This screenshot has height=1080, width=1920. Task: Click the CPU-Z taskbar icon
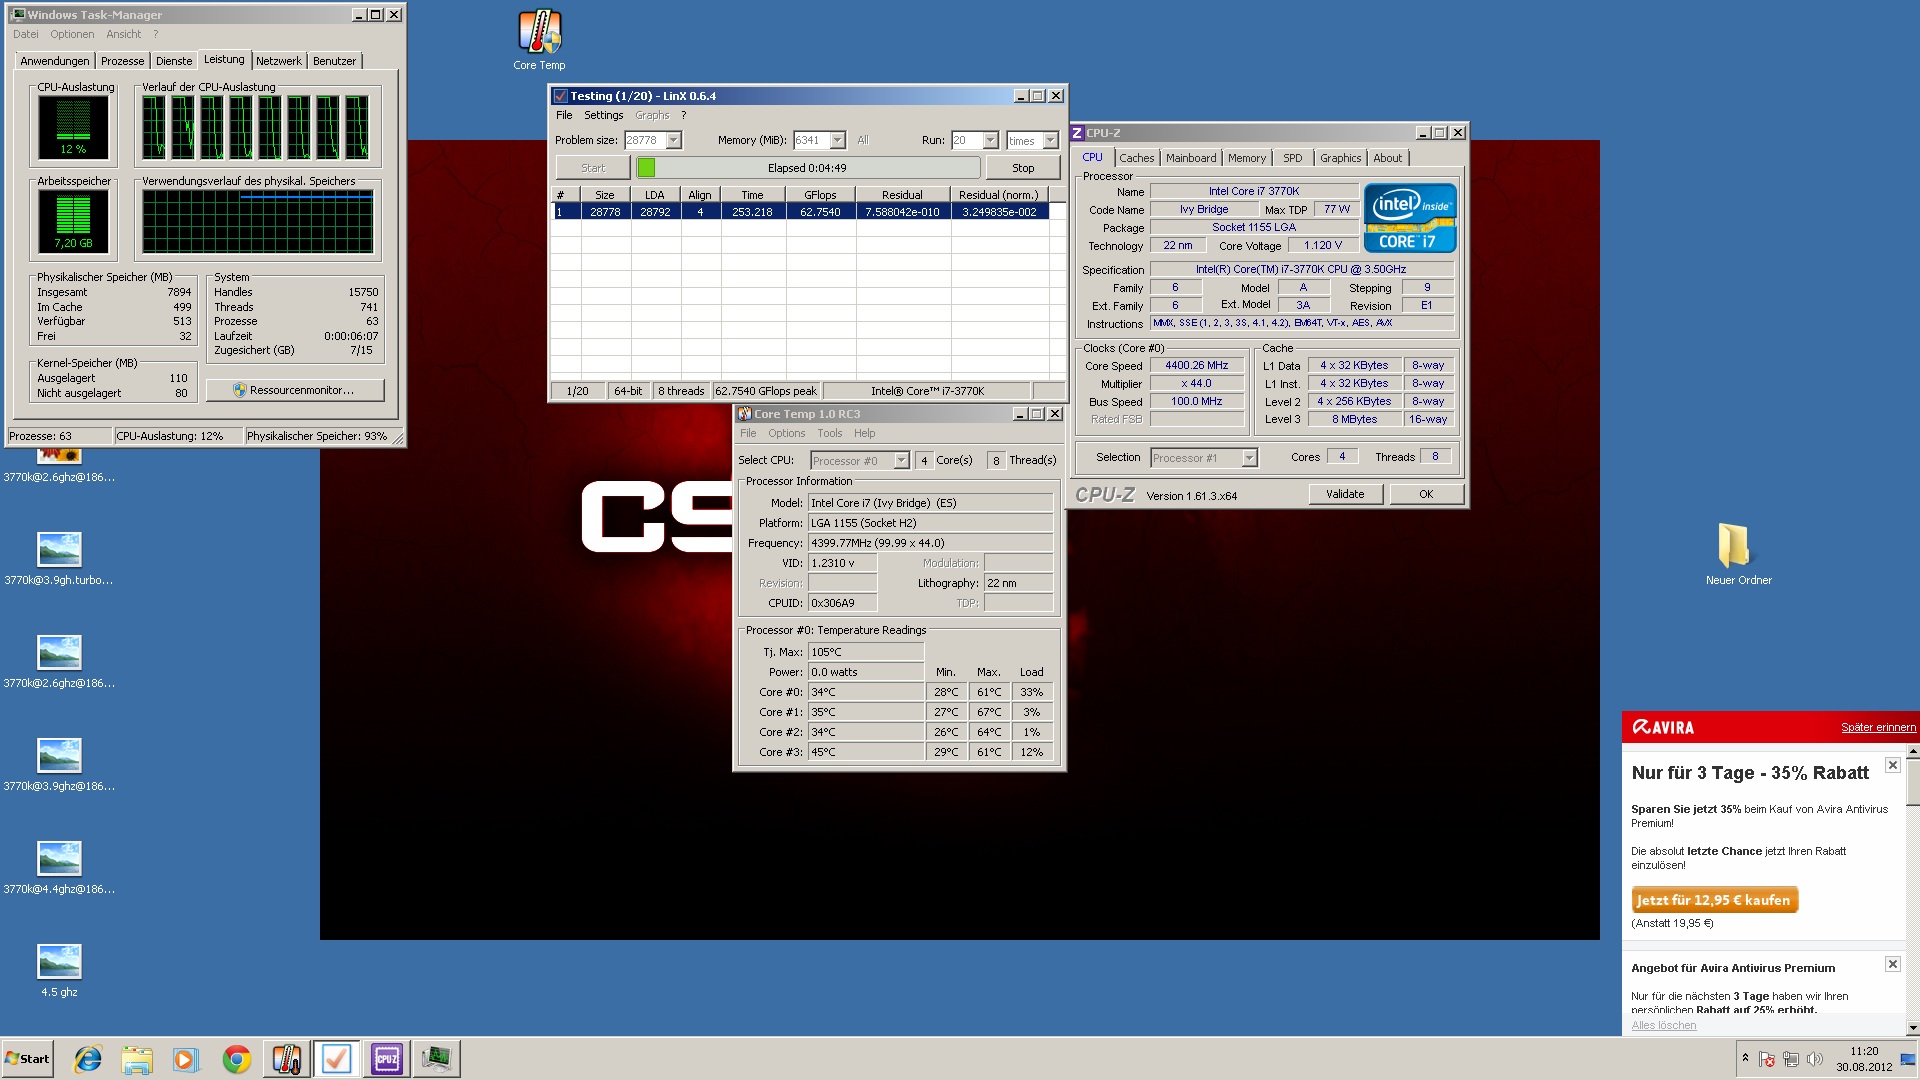click(x=387, y=1058)
